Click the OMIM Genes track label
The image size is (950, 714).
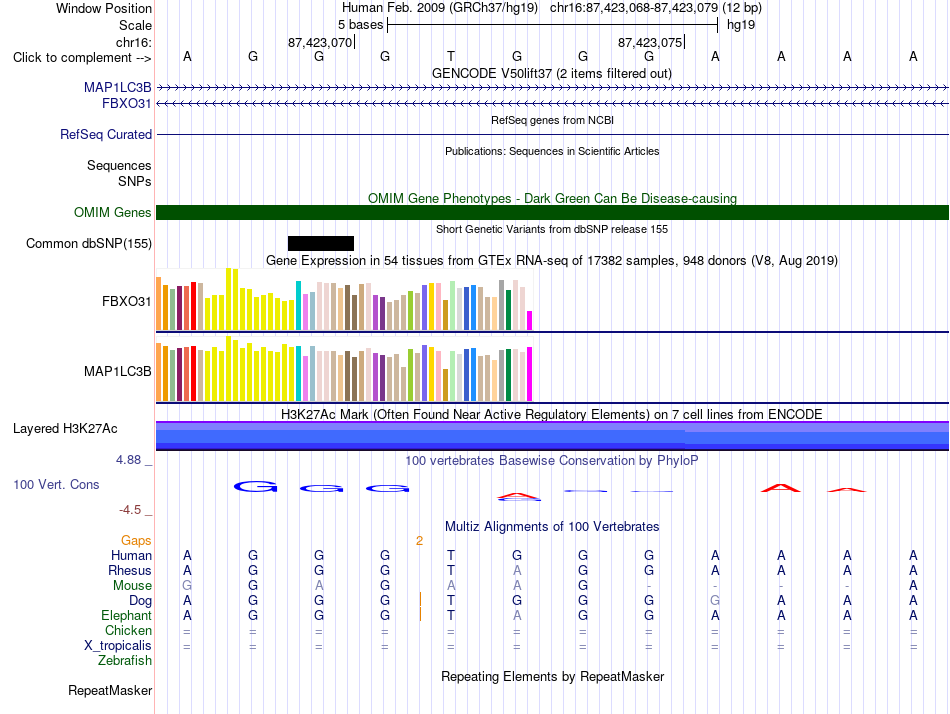[113, 213]
